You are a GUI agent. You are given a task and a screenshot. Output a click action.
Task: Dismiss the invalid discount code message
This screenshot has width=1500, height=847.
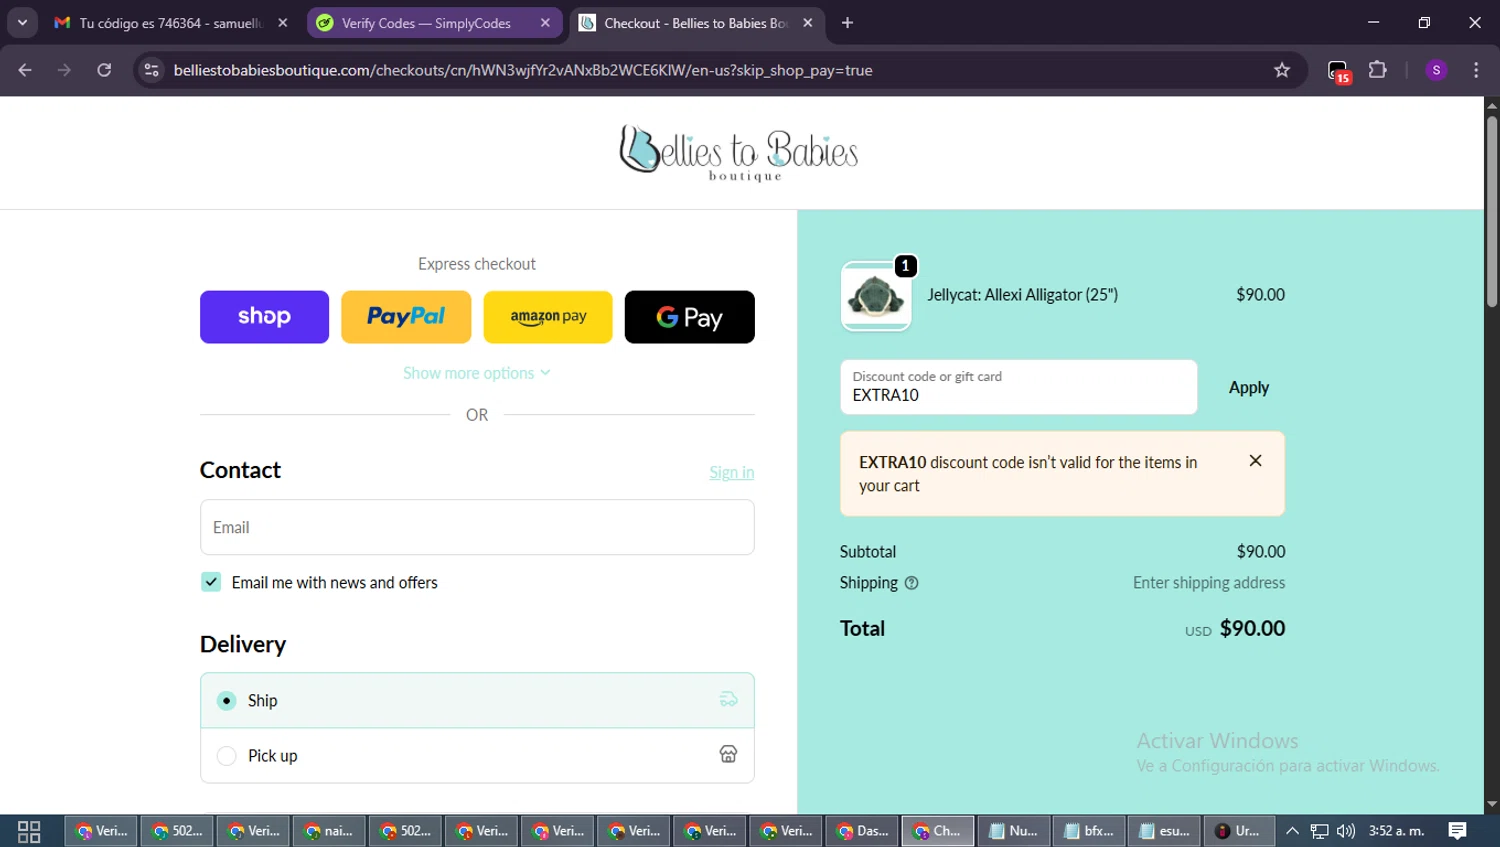pyautogui.click(x=1255, y=460)
